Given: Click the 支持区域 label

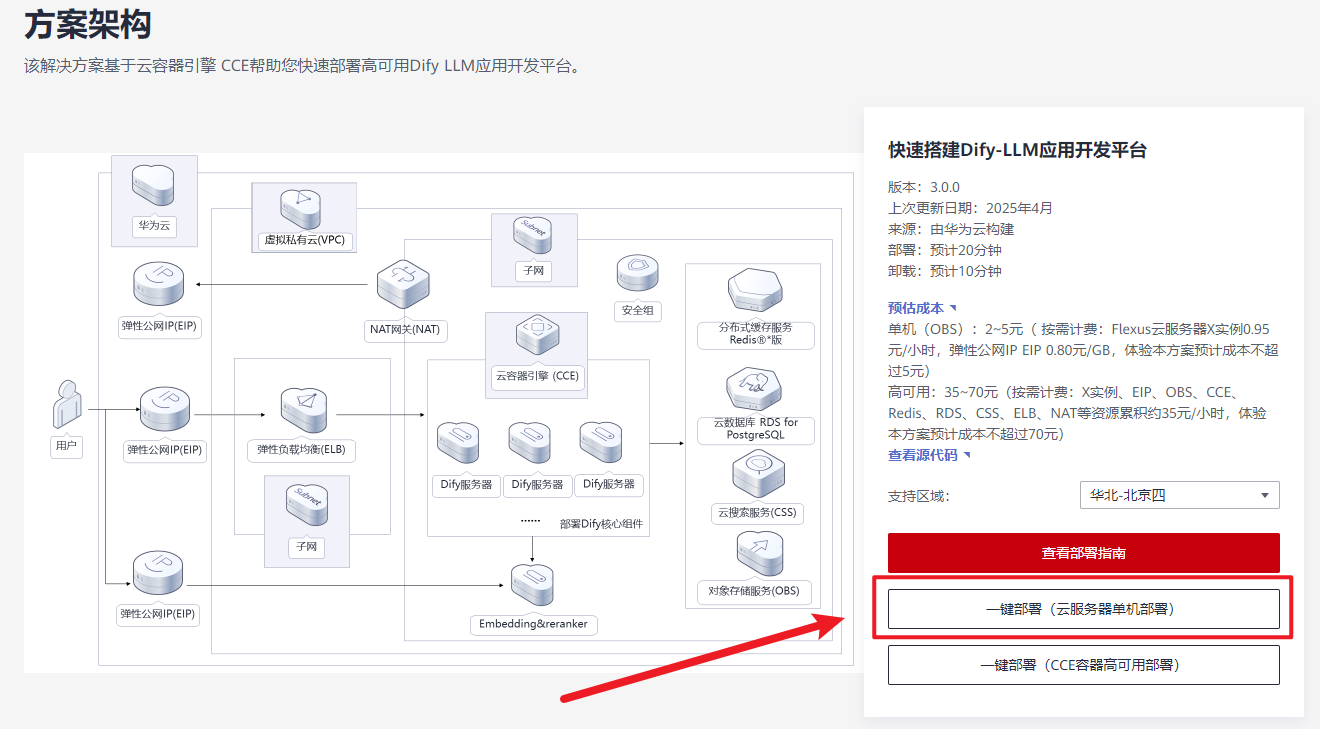Looking at the screenshot, I should coord(919,495).
